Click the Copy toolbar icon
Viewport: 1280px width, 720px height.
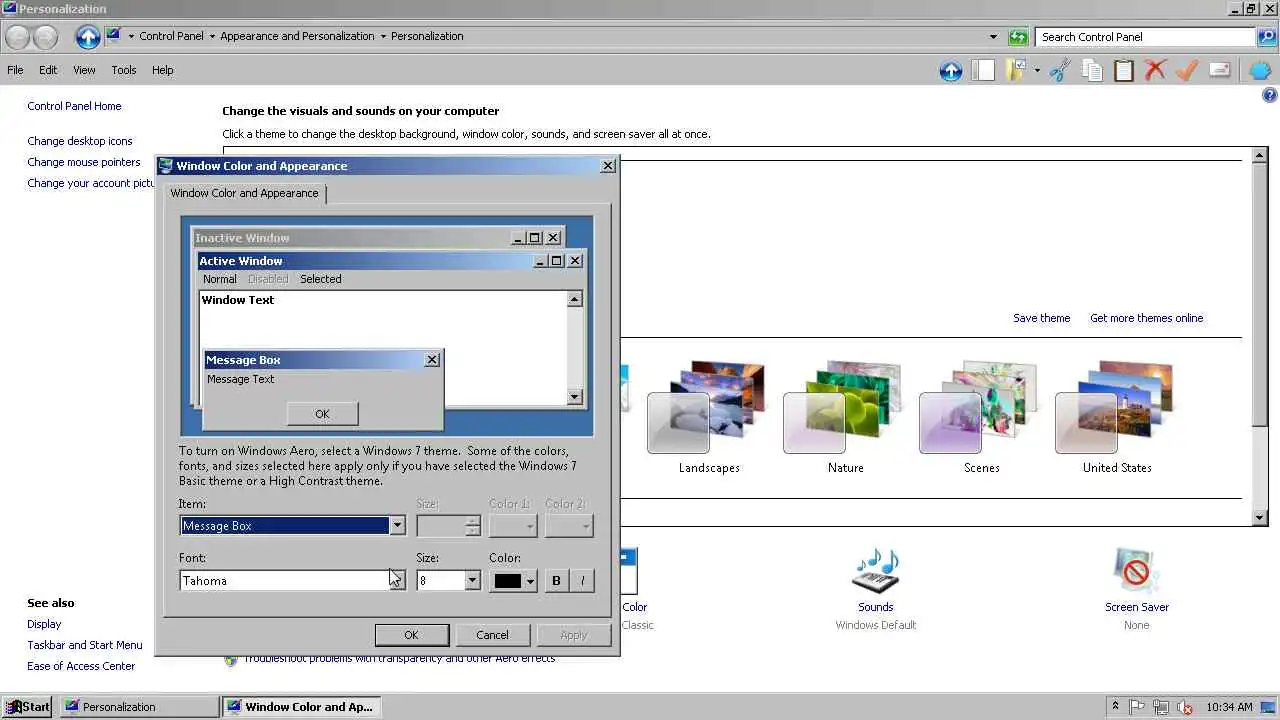point(1092,70)
